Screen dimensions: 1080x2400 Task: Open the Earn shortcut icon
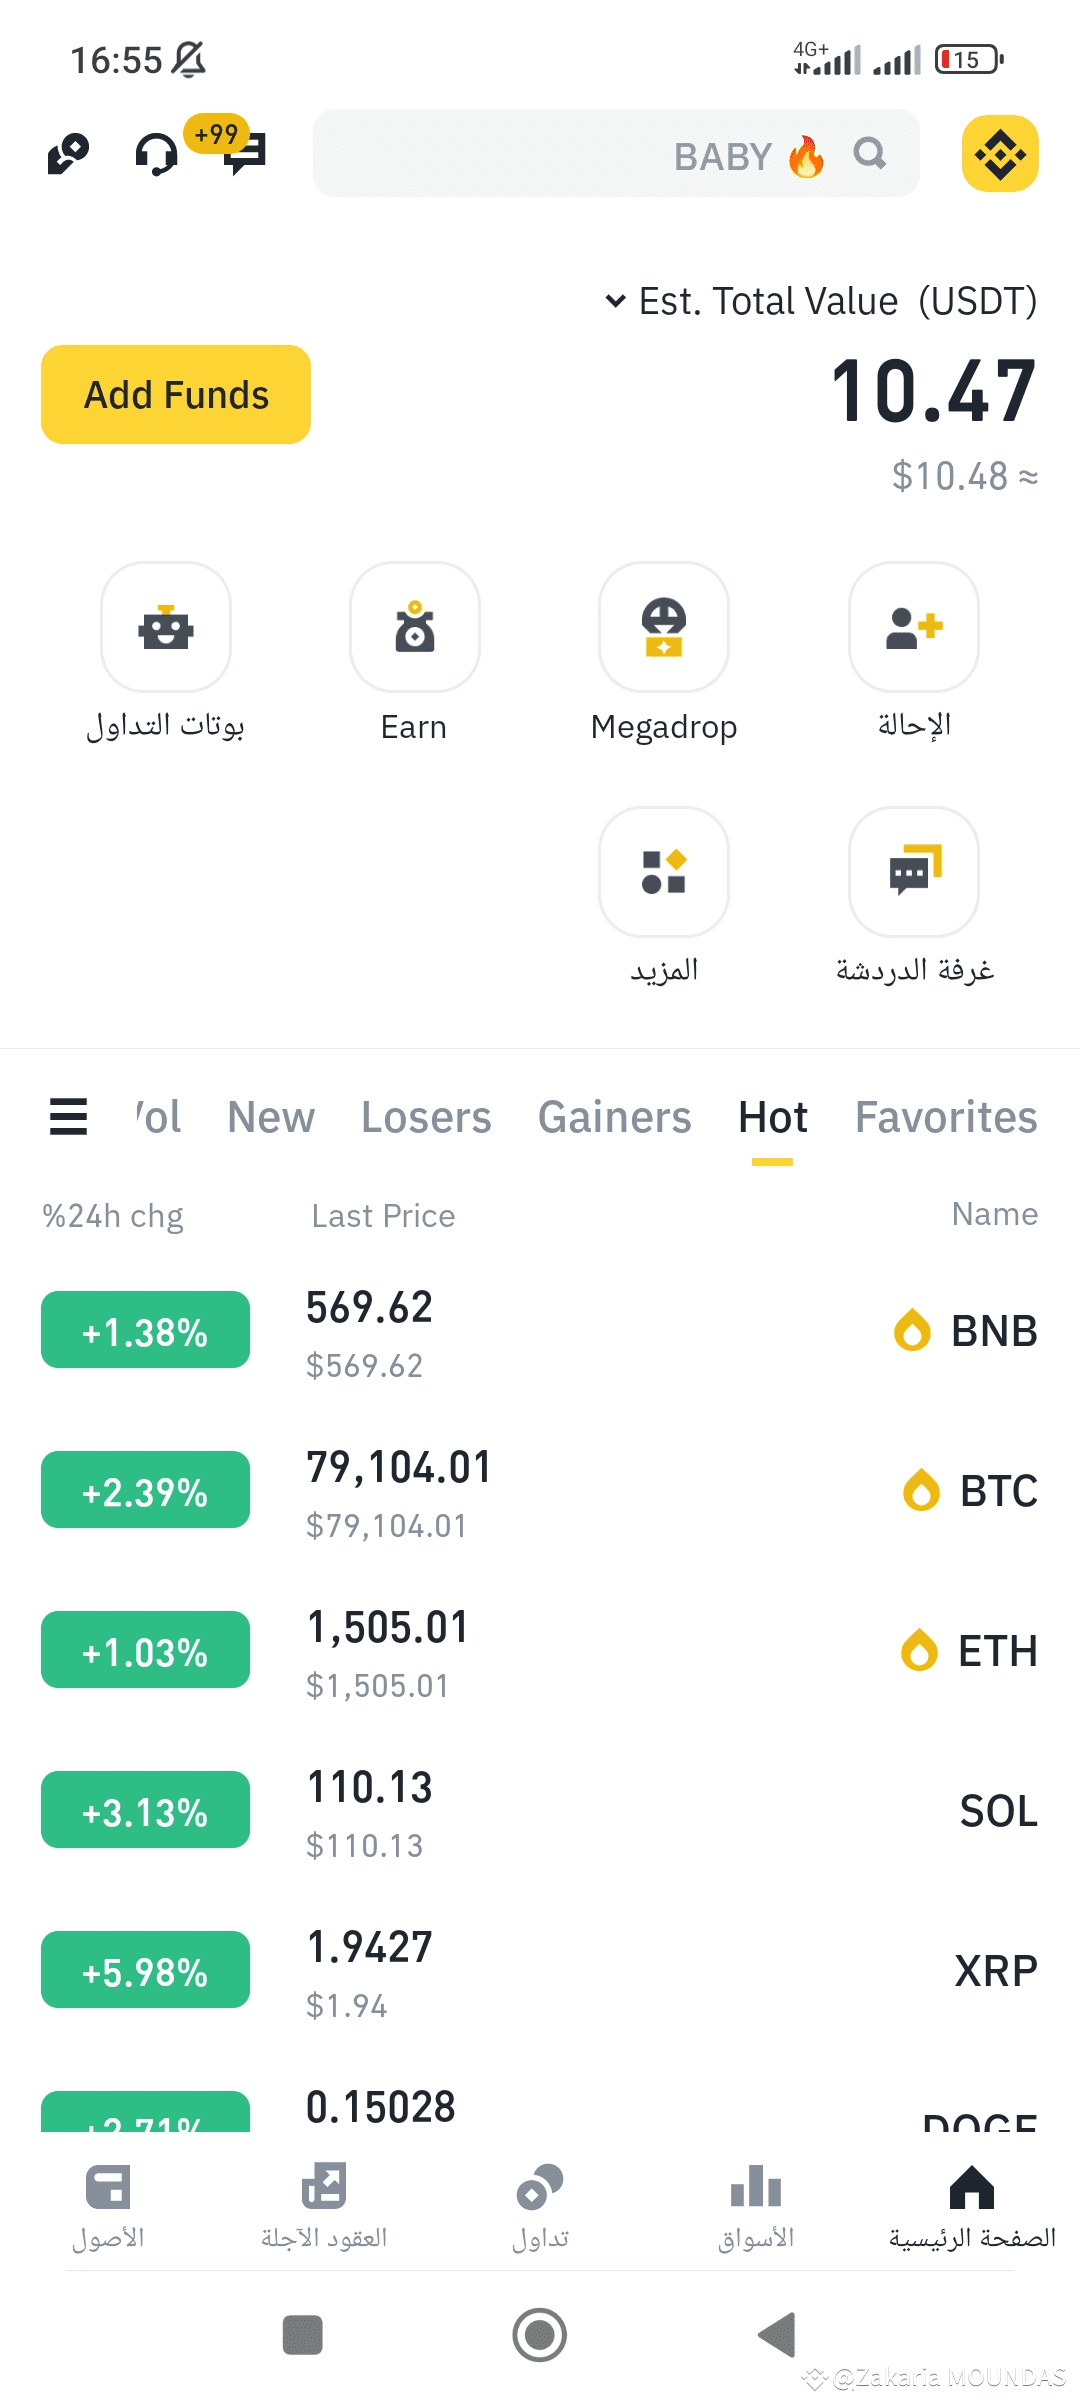(x=415, y=628)
